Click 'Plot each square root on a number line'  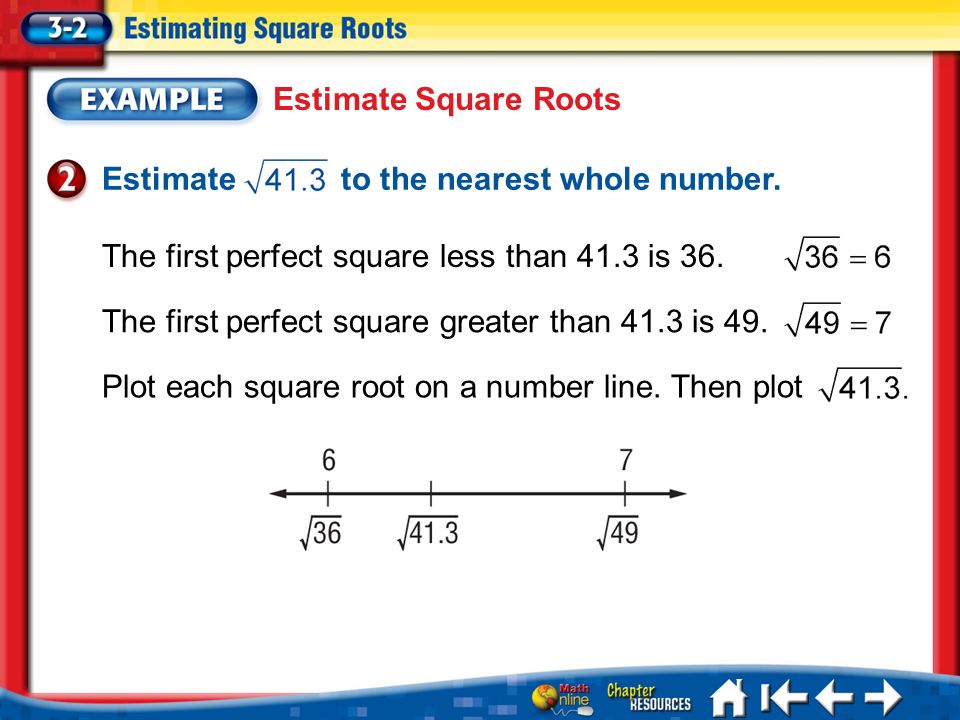381,387
